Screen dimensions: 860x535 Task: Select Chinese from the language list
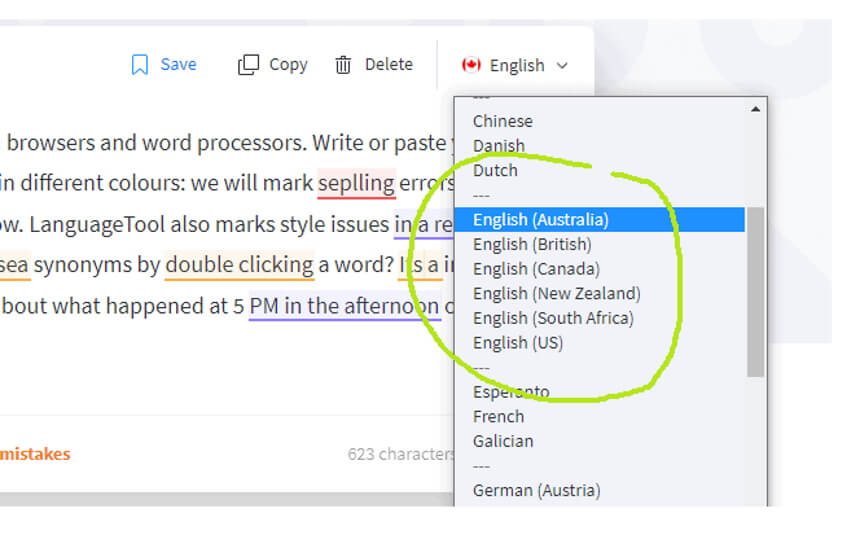(503, 121)
